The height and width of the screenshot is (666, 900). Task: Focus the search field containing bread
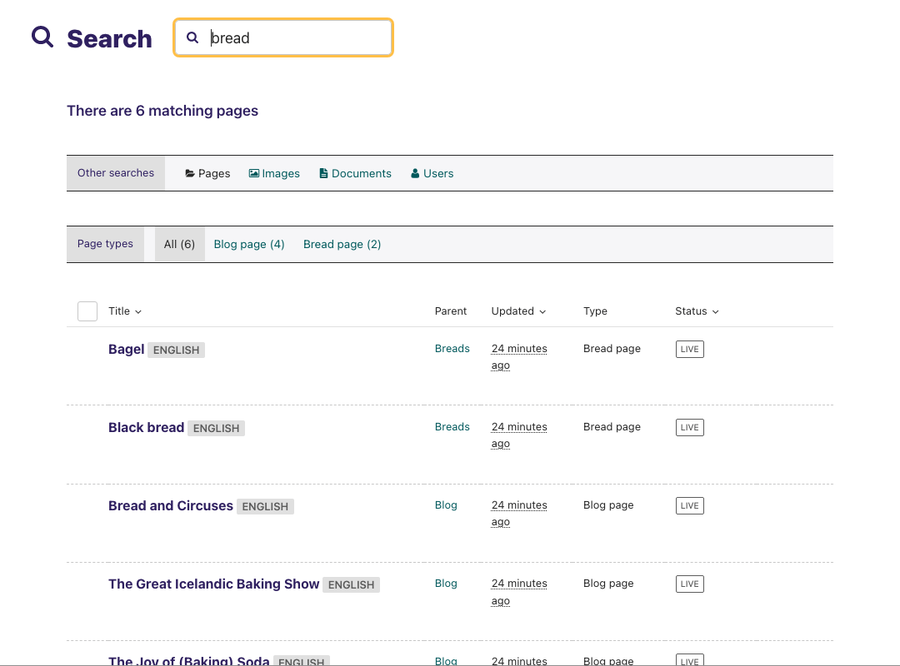283,38
